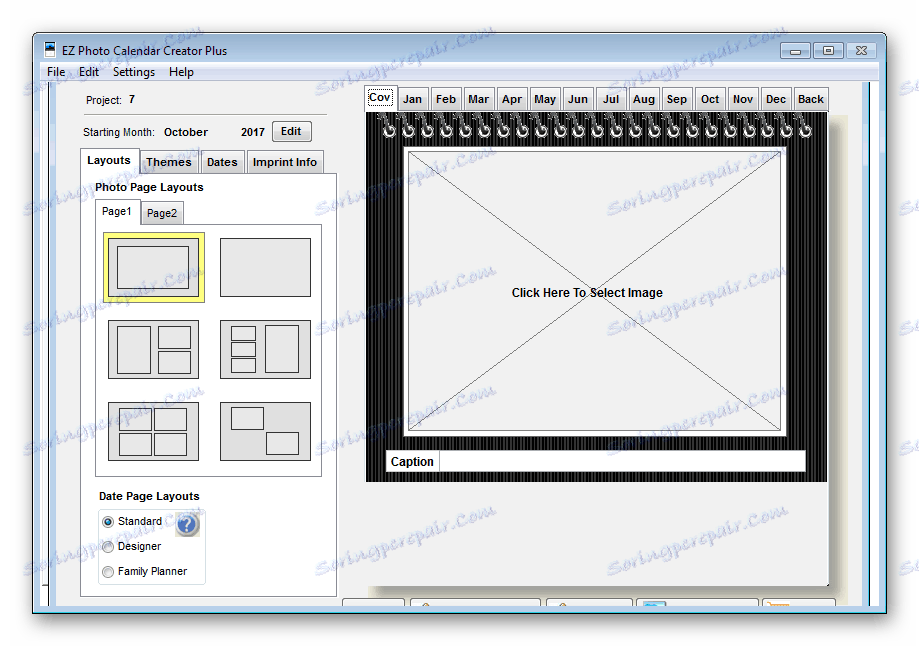Open the Page1 layouts tab
This screenshot has height=646, width=919.
coord(117,212)
